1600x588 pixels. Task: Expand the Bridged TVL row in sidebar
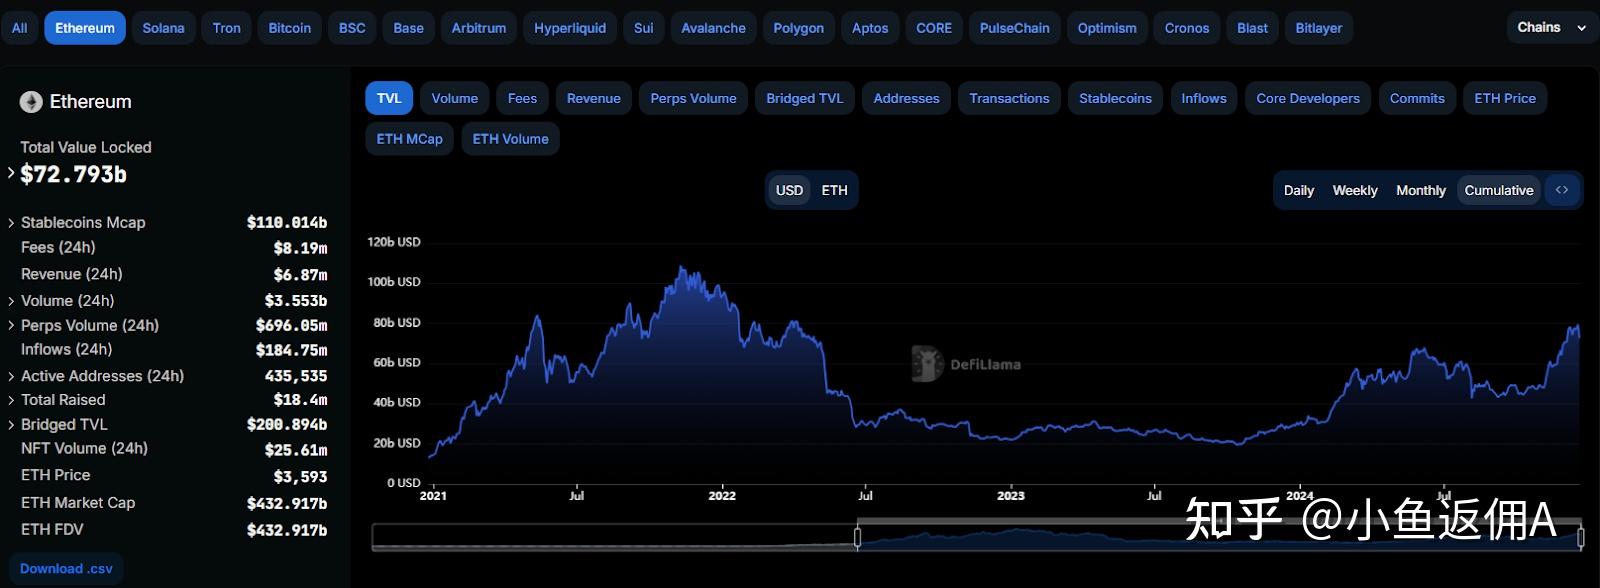coord(11,425)
